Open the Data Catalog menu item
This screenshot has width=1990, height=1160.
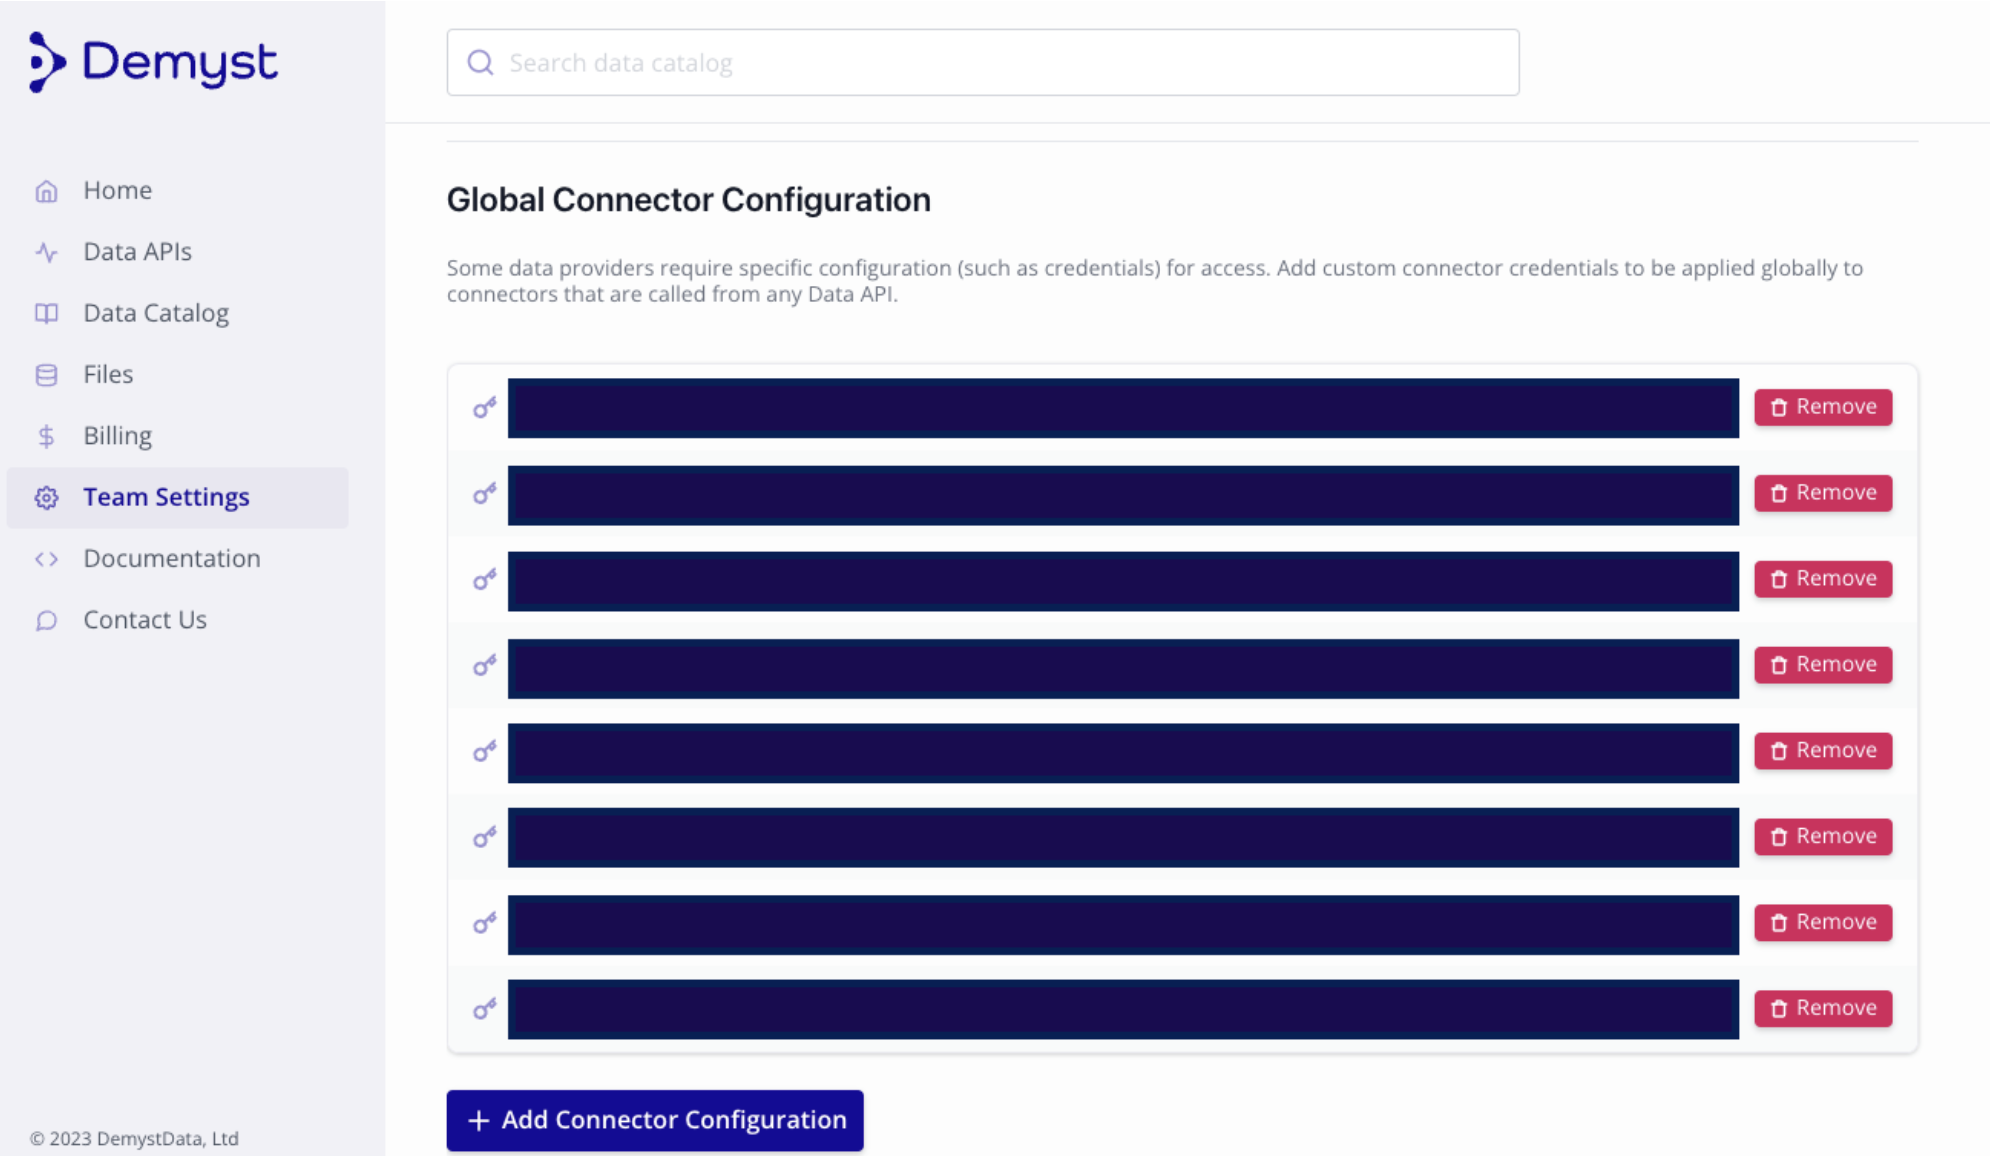pyautogui.click(x=156, y=313)
